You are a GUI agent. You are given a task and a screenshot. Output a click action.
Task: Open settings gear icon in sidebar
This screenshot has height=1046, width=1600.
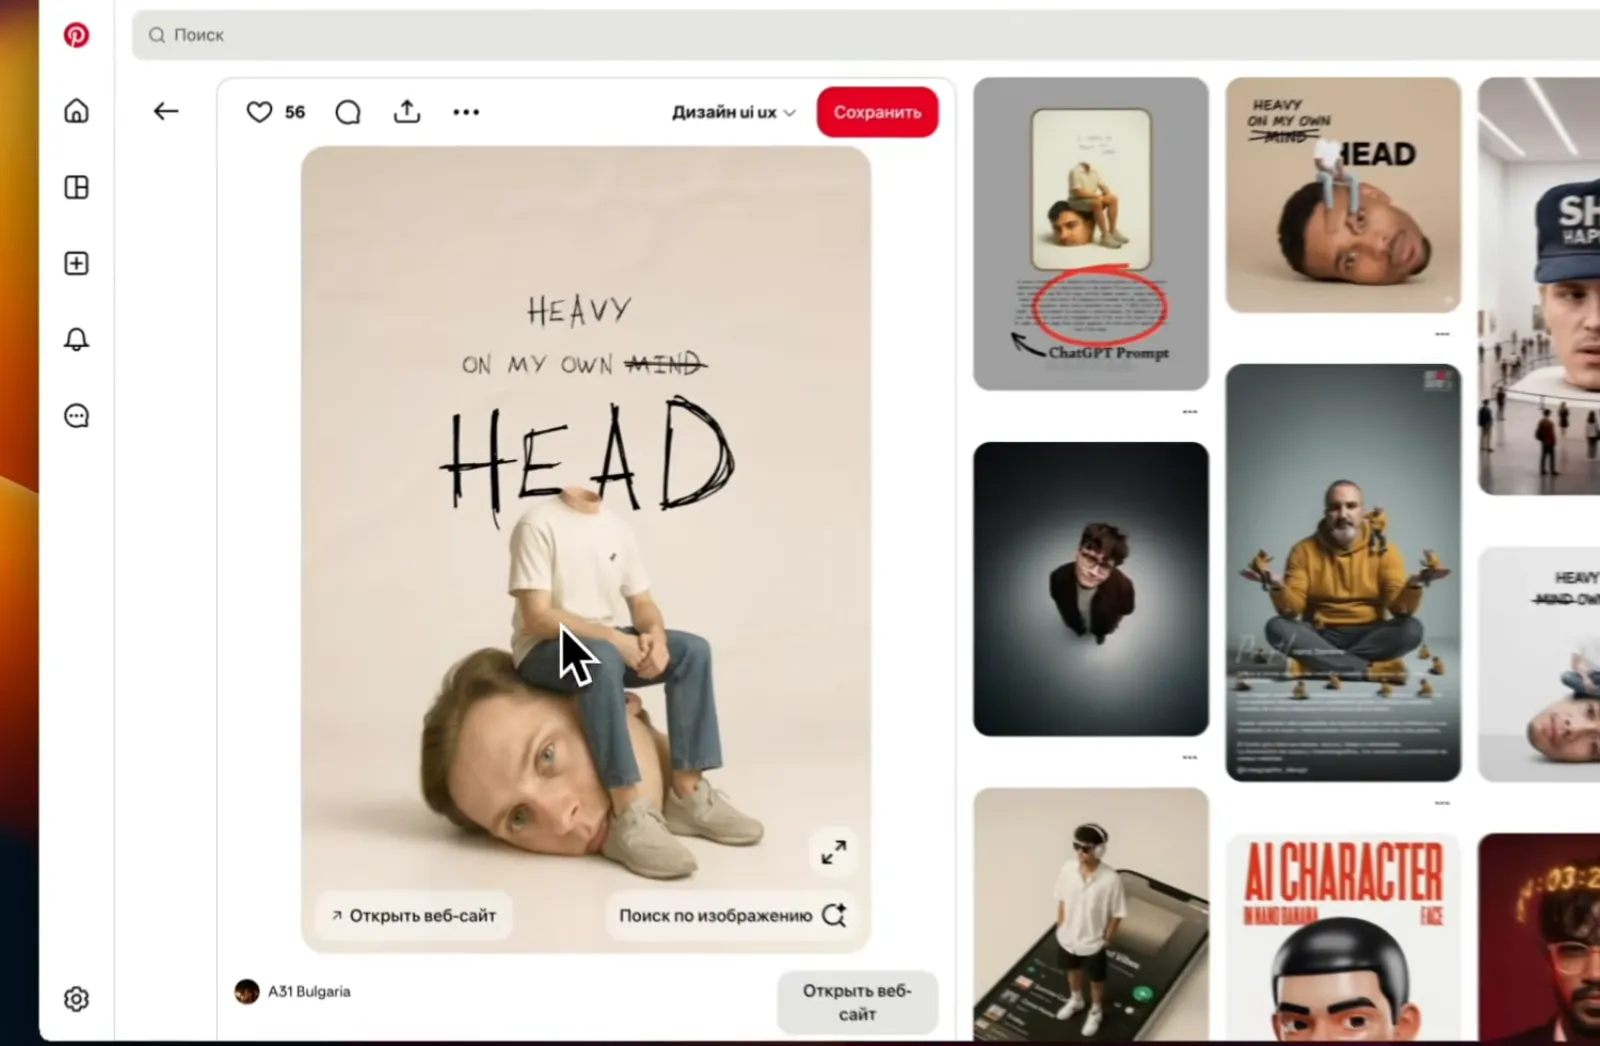click(76, 999)
